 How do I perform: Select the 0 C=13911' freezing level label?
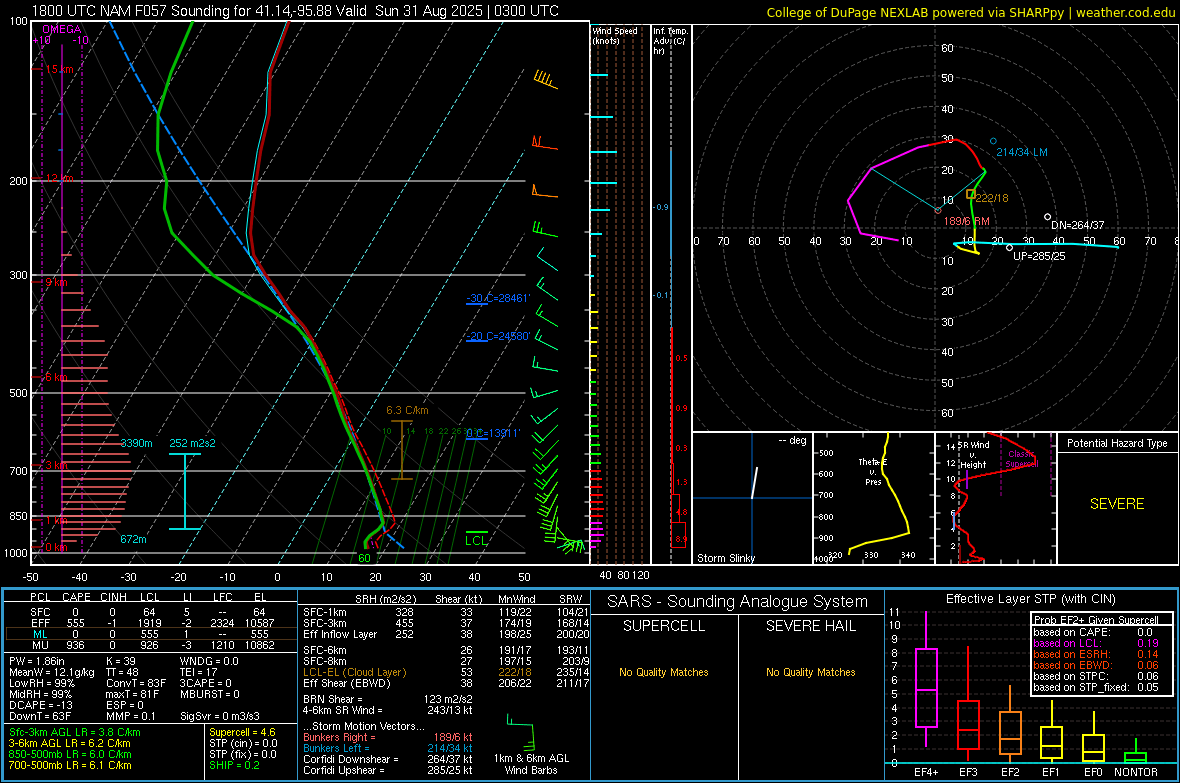click(493, 434)
